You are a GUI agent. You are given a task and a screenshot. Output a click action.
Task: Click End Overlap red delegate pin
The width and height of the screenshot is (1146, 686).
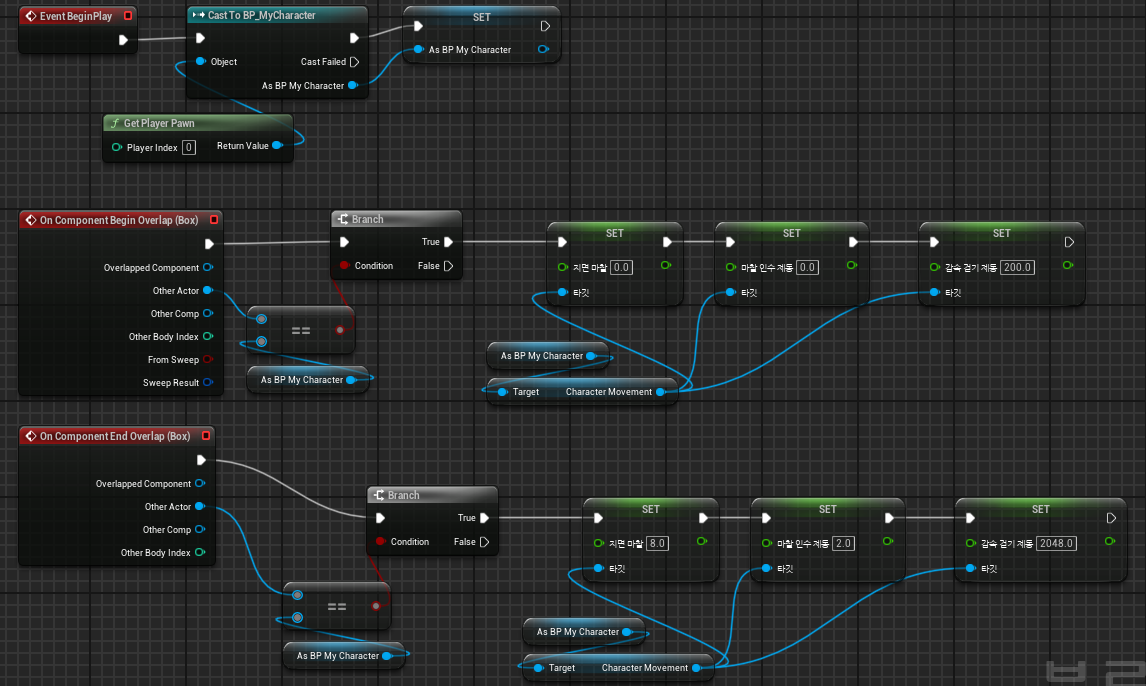point(206,436)
